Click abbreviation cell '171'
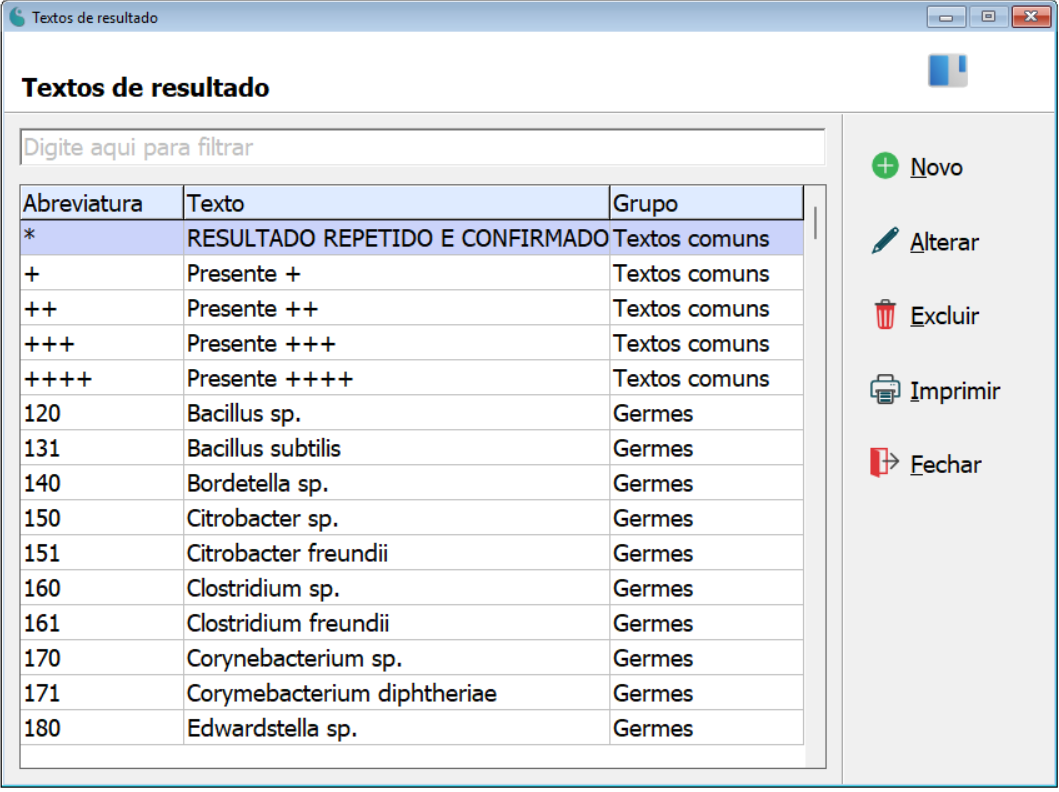Image resolution: width=1059 pixels, height=792 pixels. point(101,693)
